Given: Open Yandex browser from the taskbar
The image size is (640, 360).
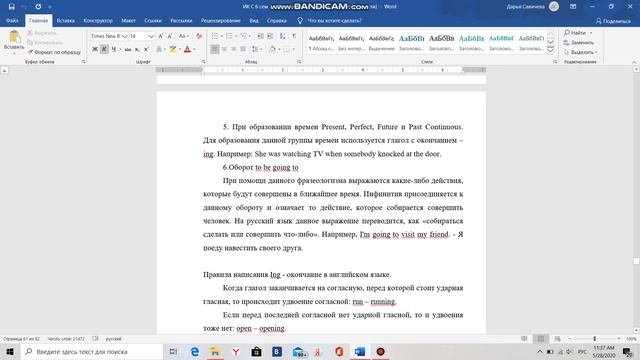Looking at the screenshot, I should 236,351.
